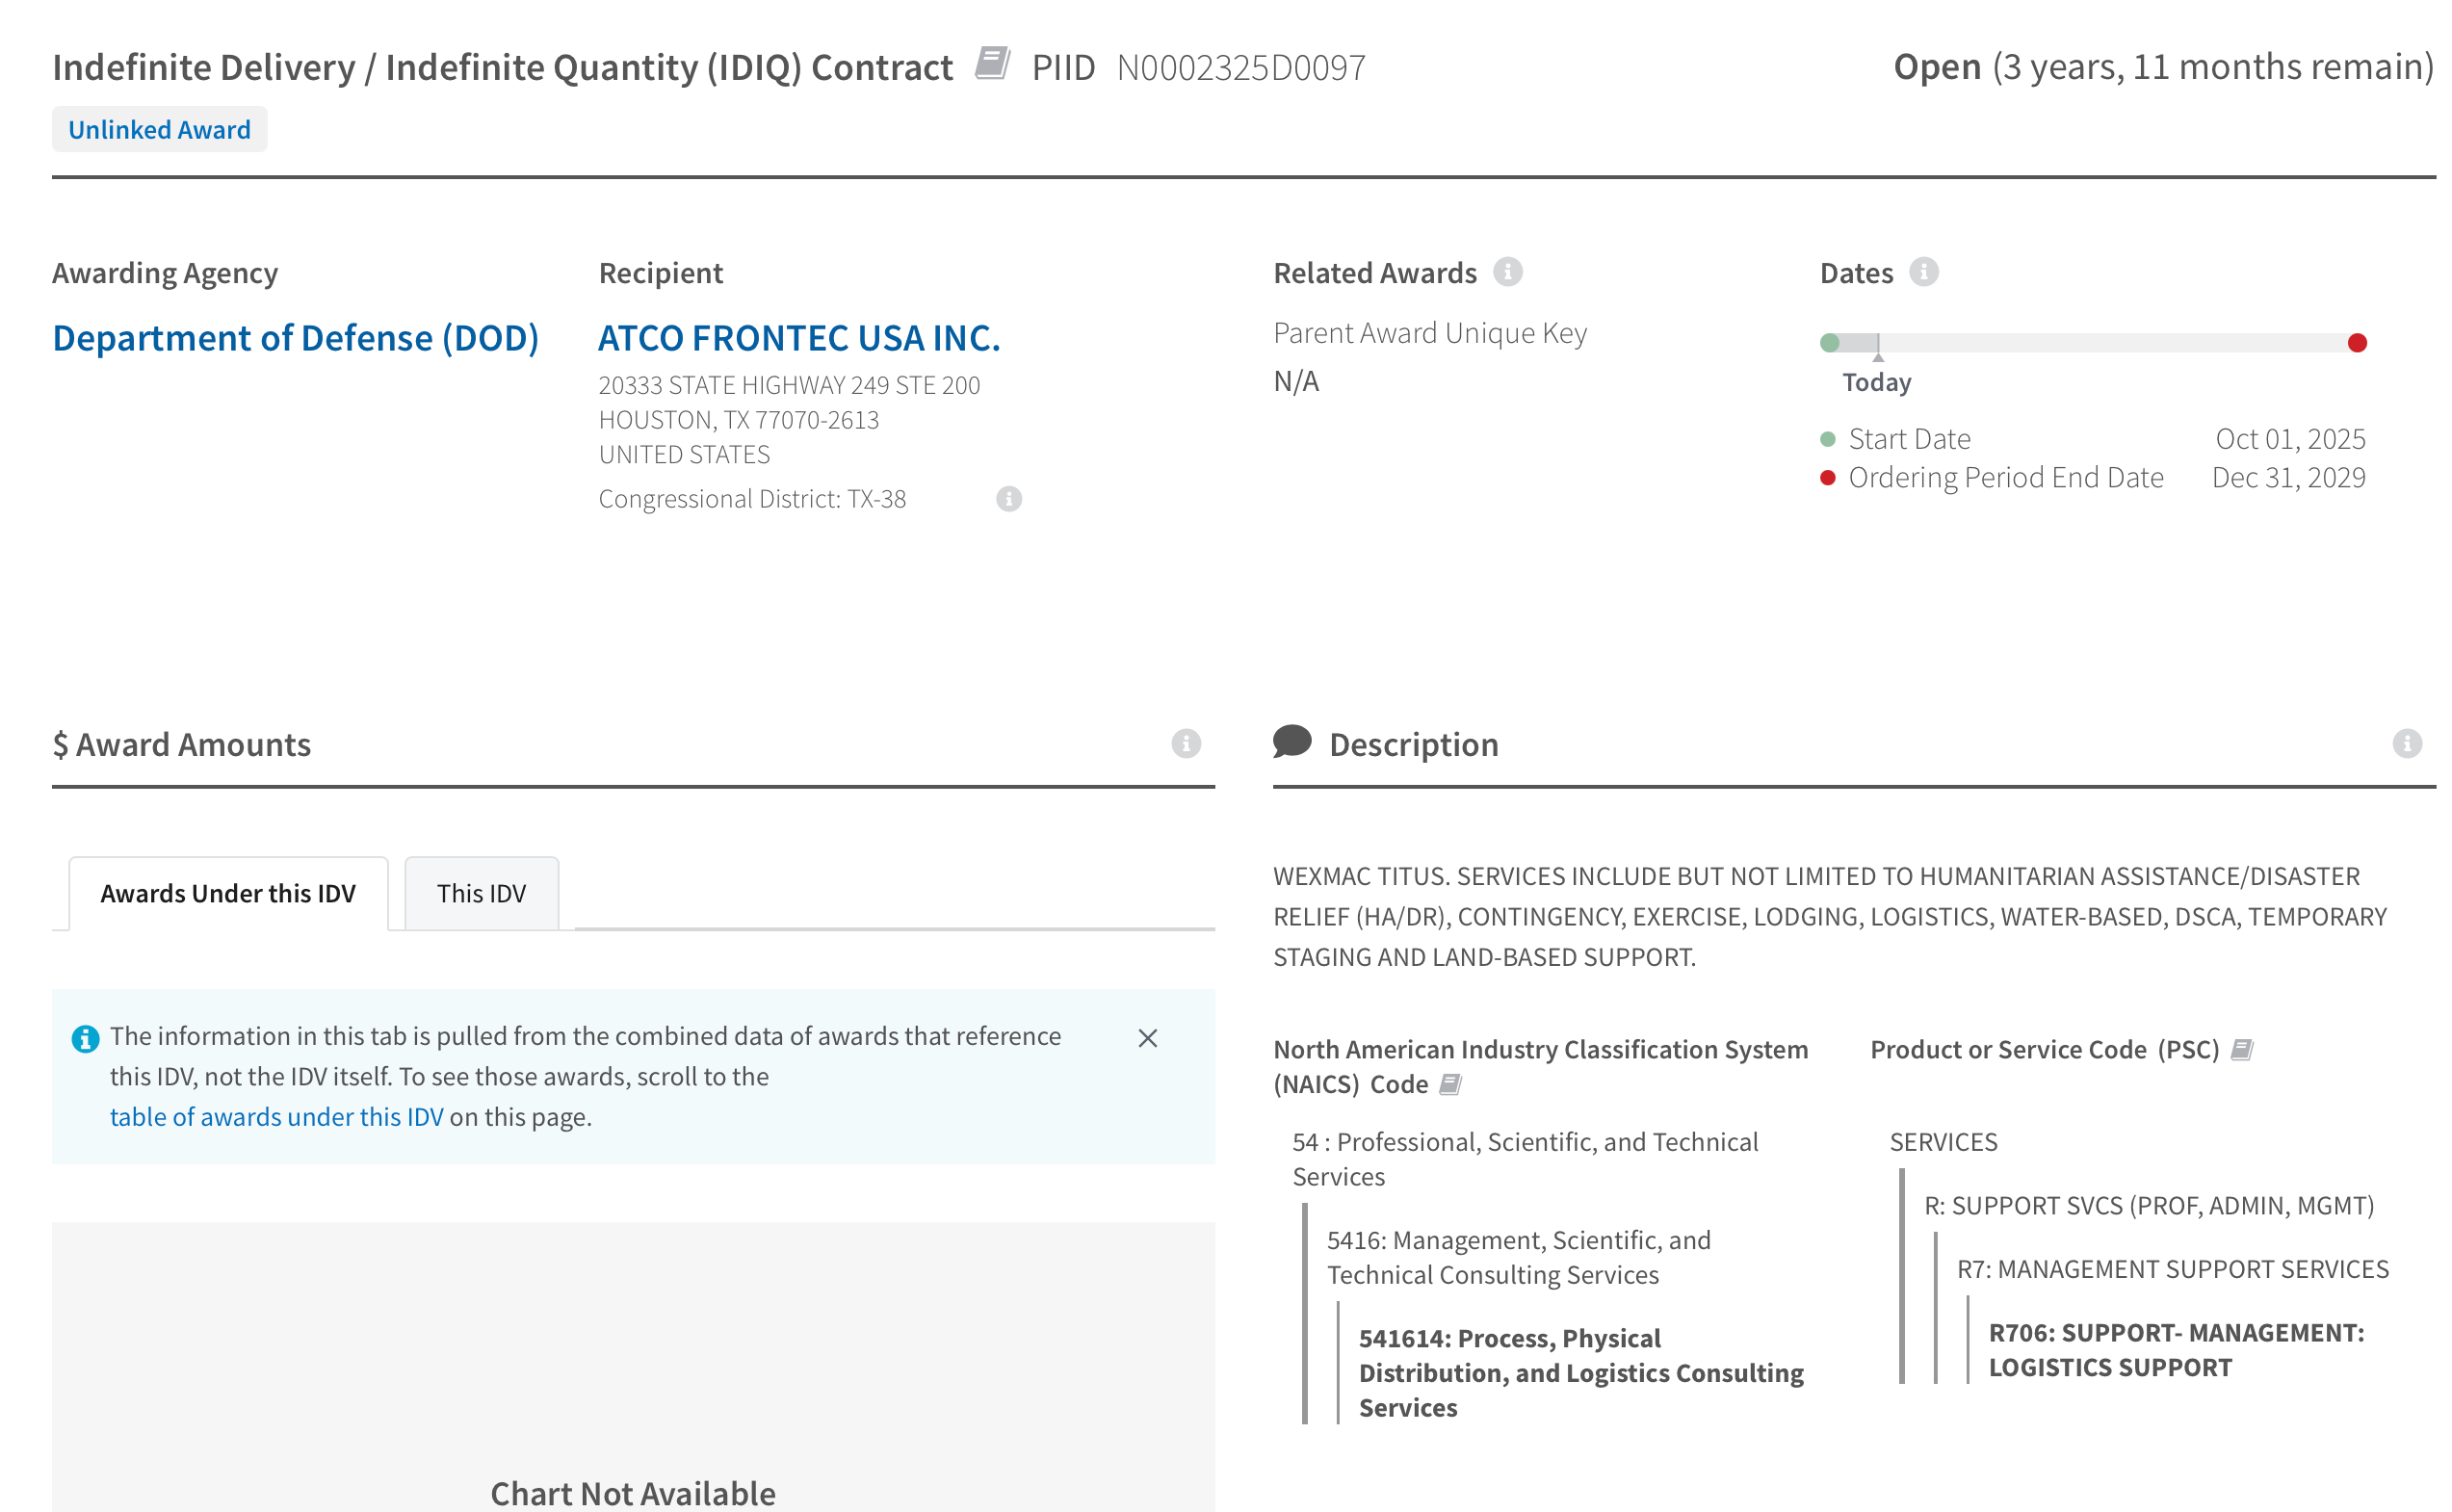
Task: Follow the table of awards under this IDV link
Action: 276,1116
